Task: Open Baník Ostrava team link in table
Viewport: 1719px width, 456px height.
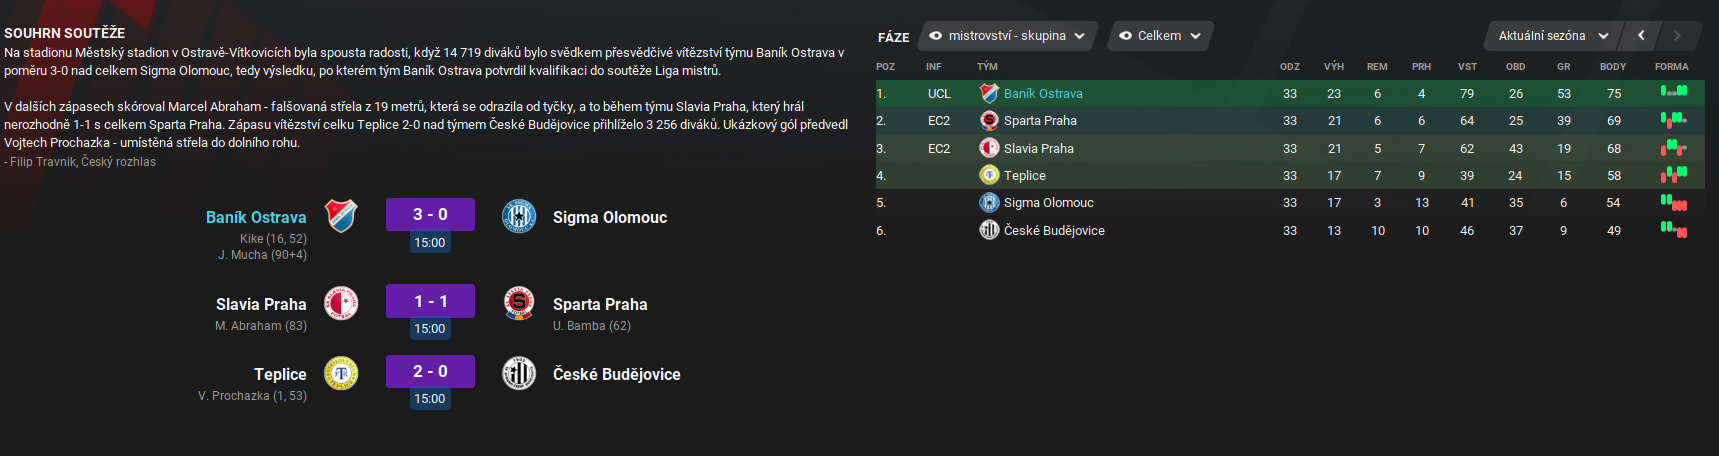Action: click(1043, 93)
